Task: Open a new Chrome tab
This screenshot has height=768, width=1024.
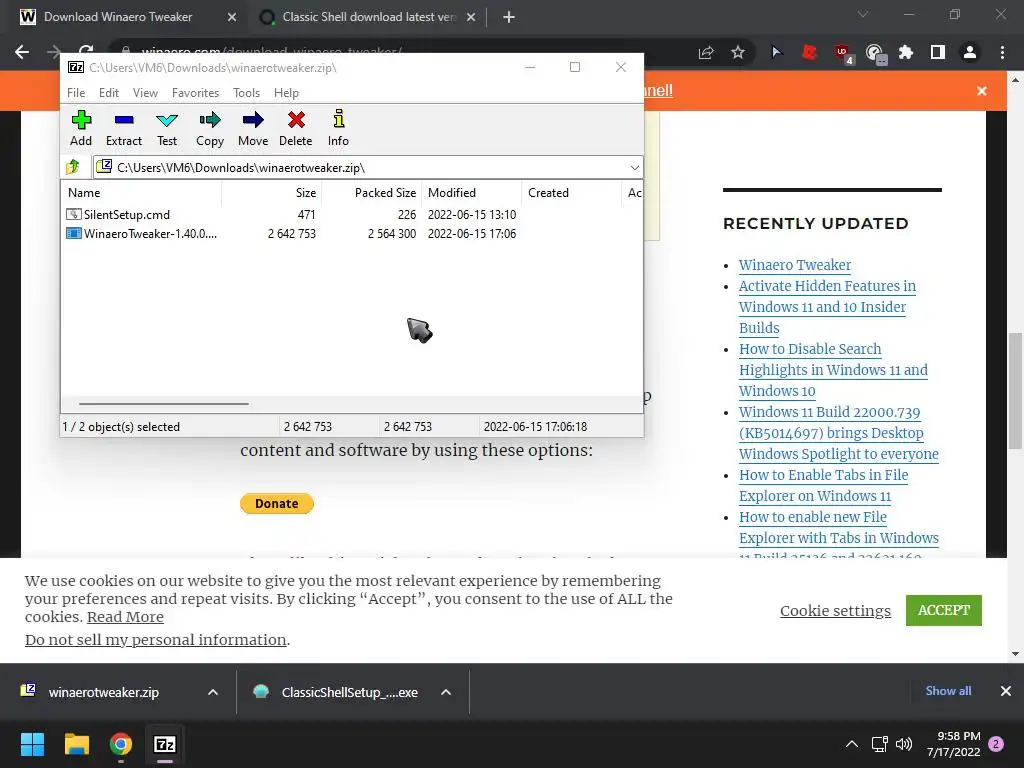Action: [x=509, y=18]
